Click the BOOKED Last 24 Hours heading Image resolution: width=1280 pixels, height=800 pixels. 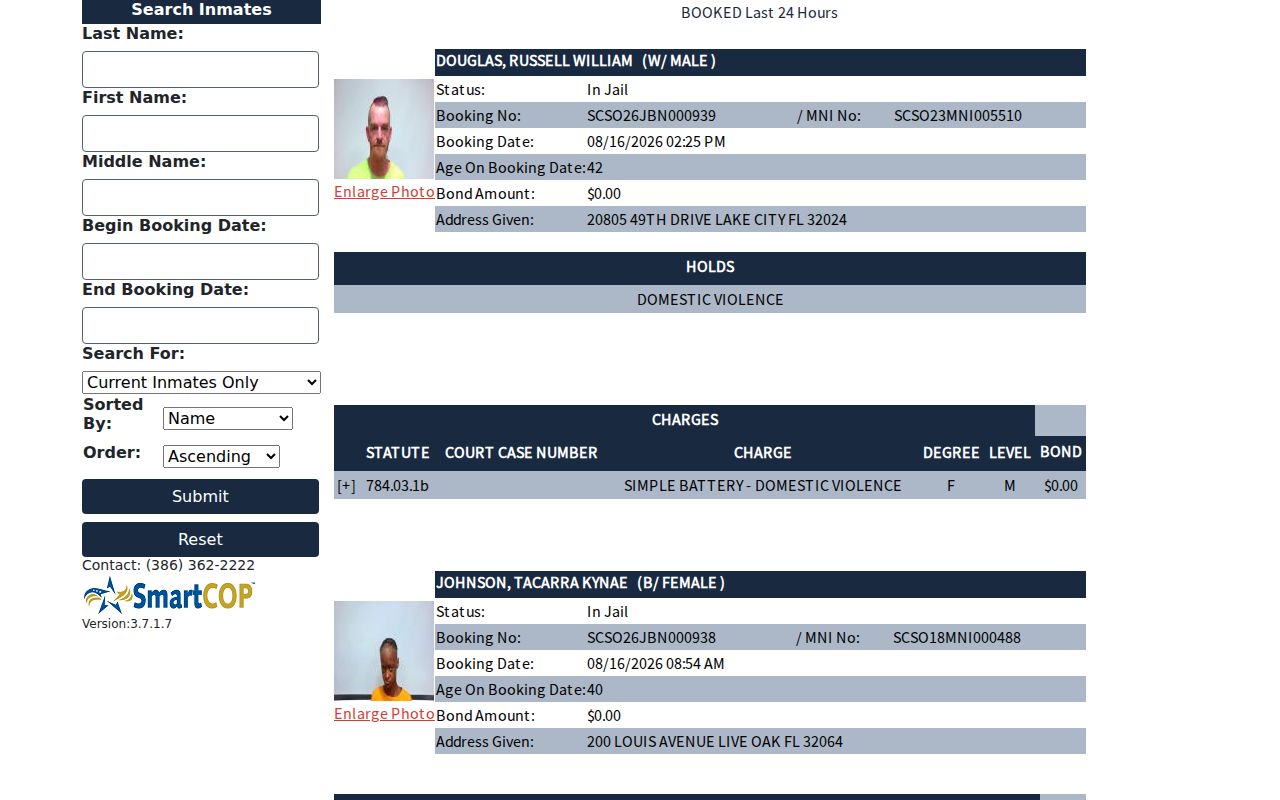759,13
